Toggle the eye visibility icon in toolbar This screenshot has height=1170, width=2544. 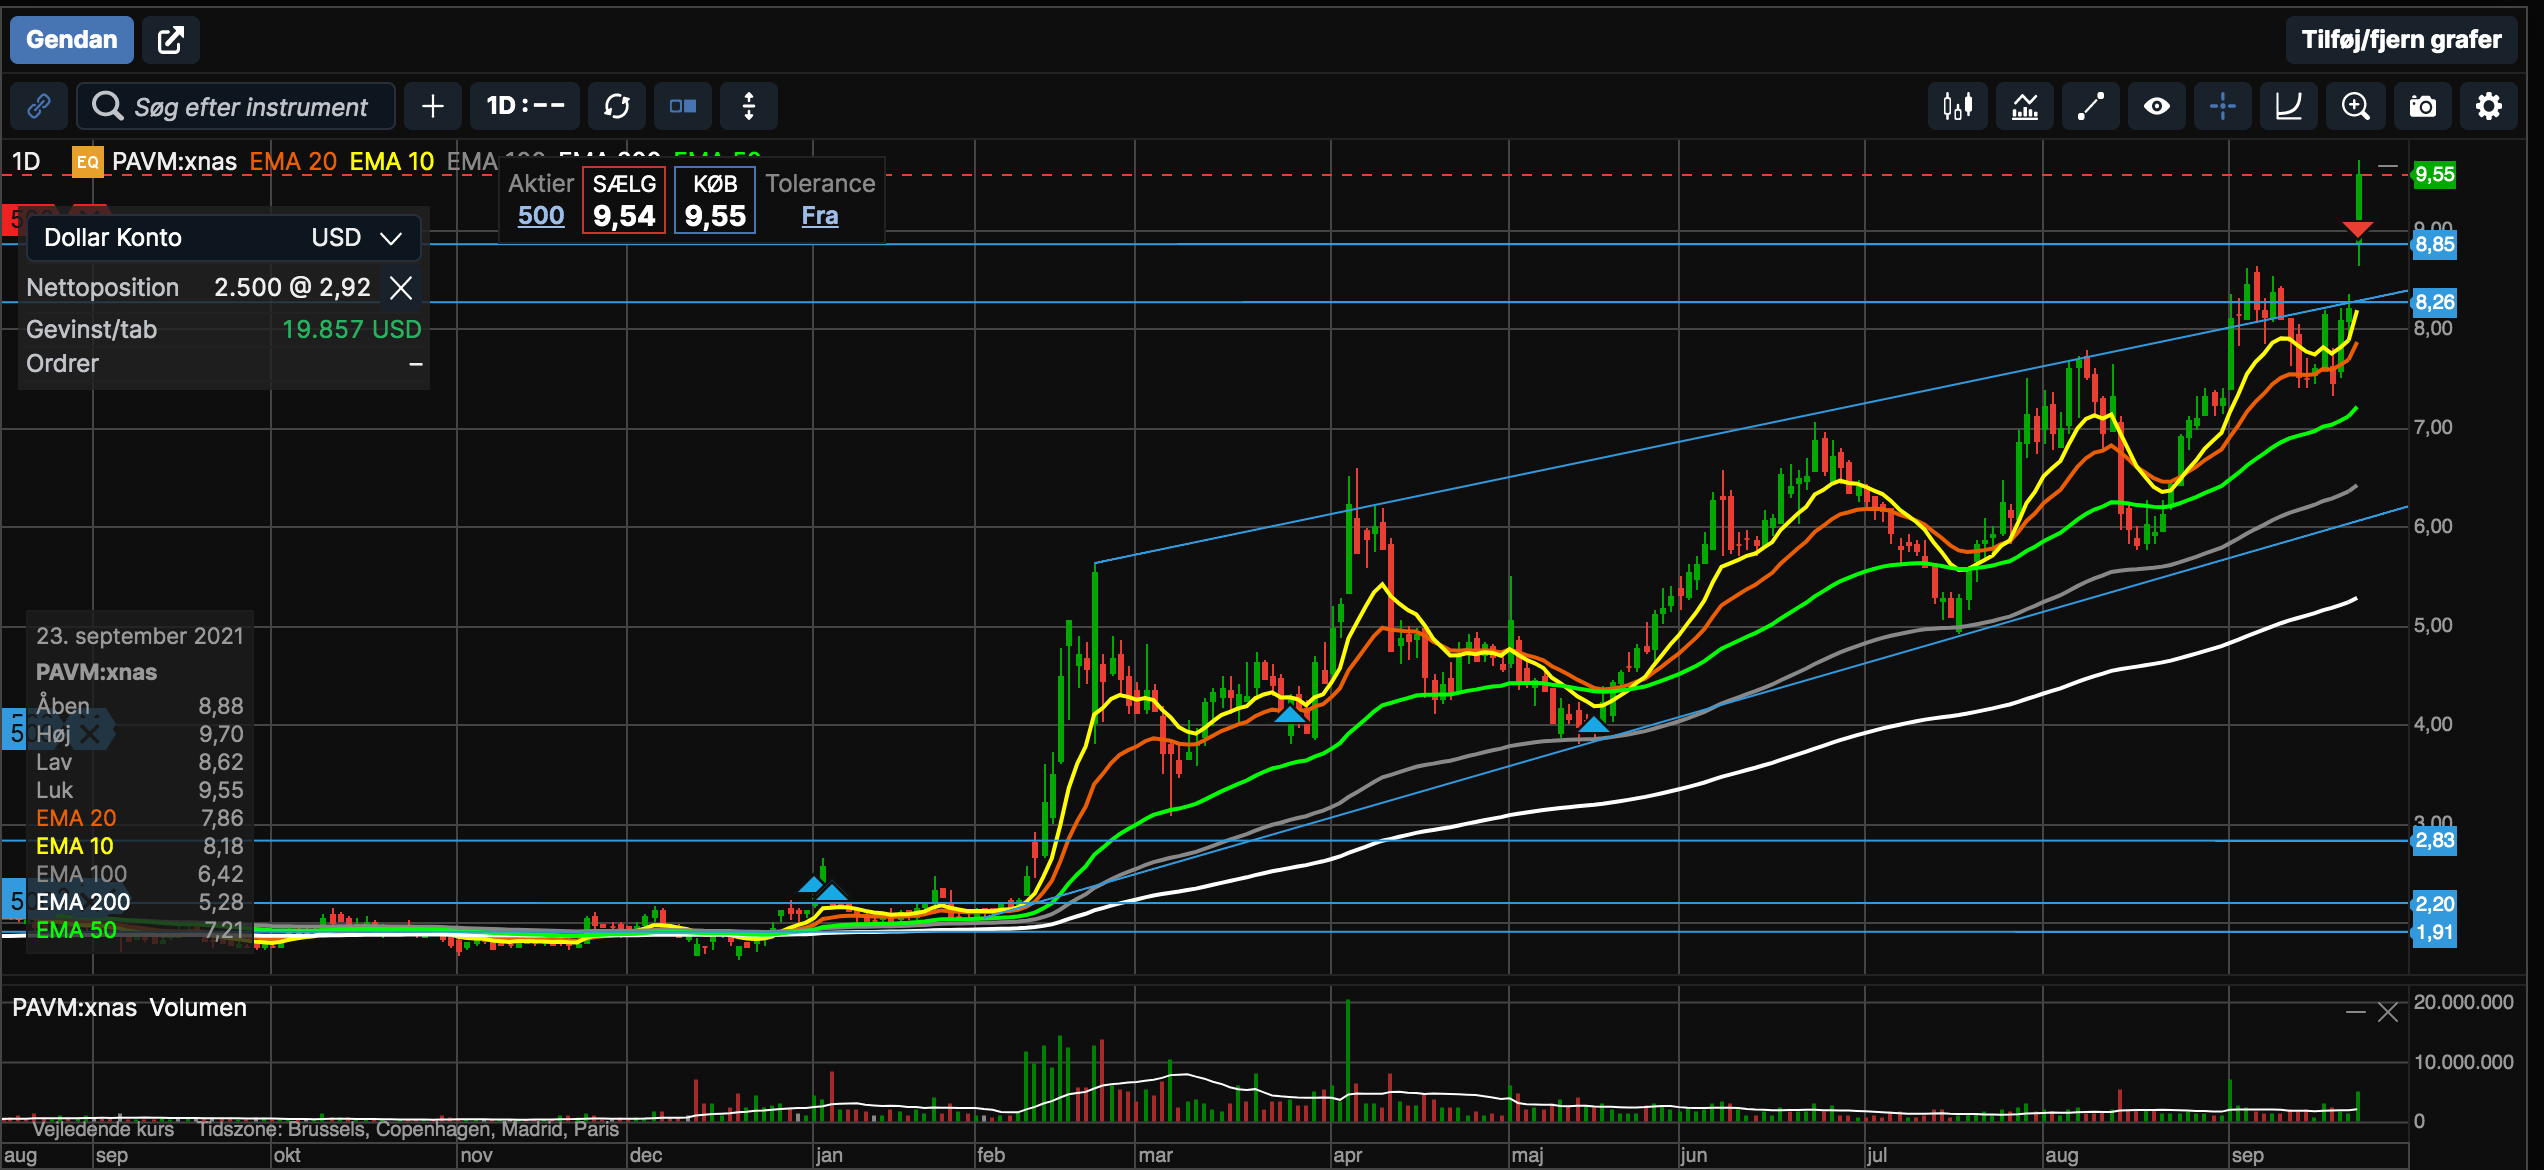pos(2157,106)
